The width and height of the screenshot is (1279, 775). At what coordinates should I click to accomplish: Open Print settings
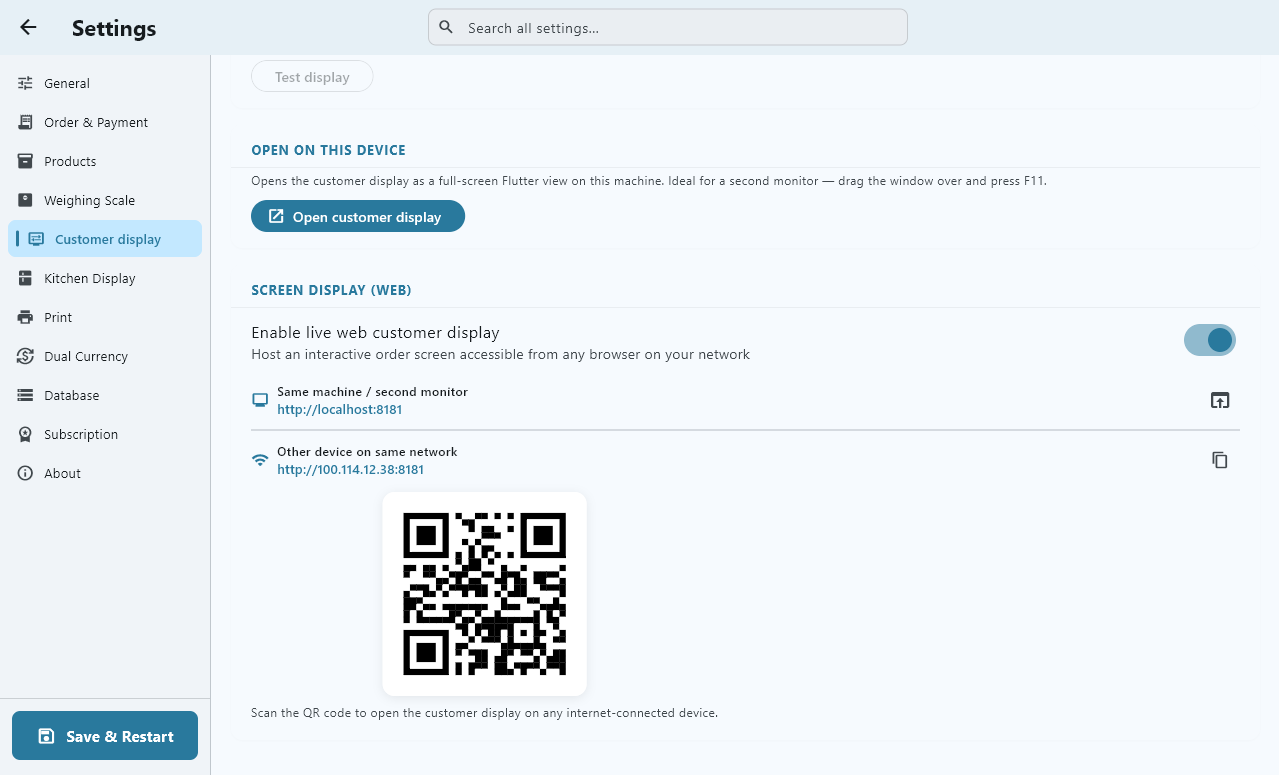(105, 317)
